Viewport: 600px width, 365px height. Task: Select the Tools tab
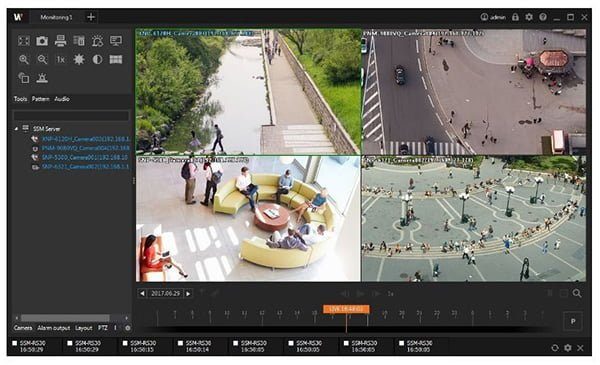tap(20, 99)
